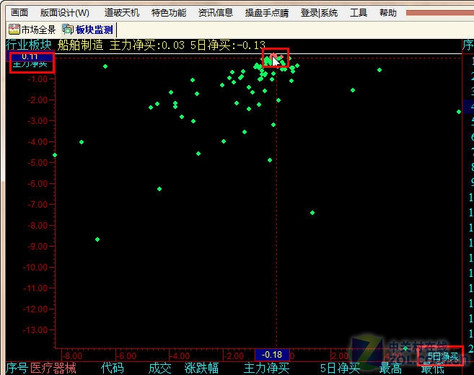Click the 0.11 y-axis value marker

[30, 56]
